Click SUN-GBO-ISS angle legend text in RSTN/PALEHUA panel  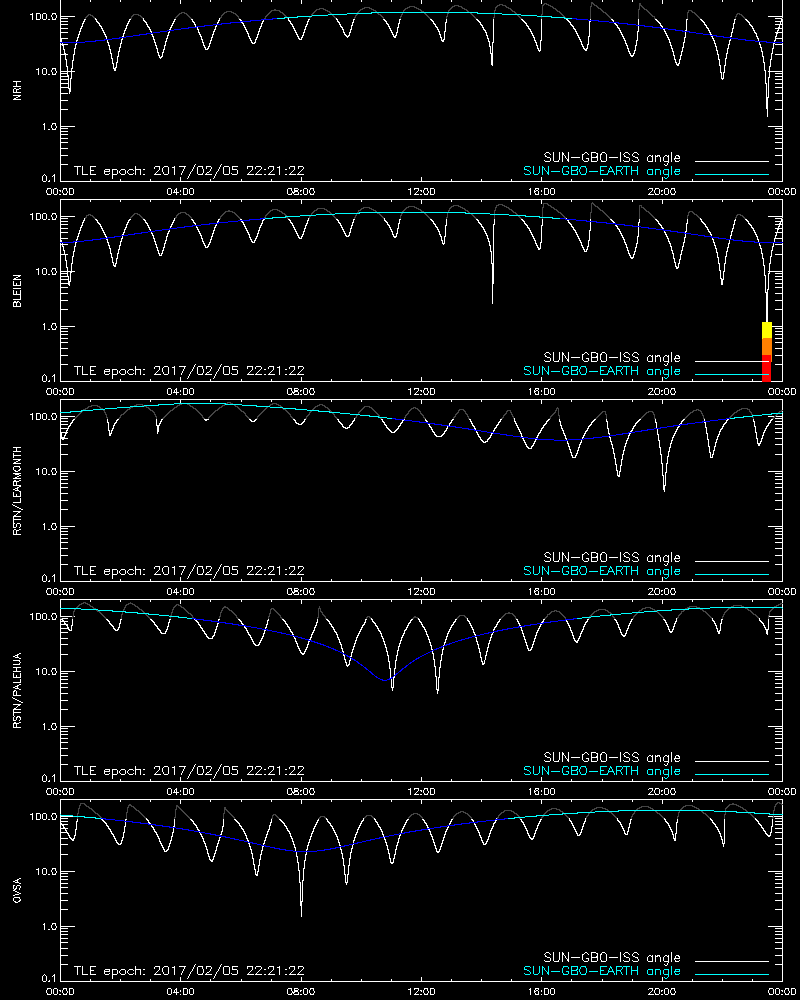click(x=612, y=758)
